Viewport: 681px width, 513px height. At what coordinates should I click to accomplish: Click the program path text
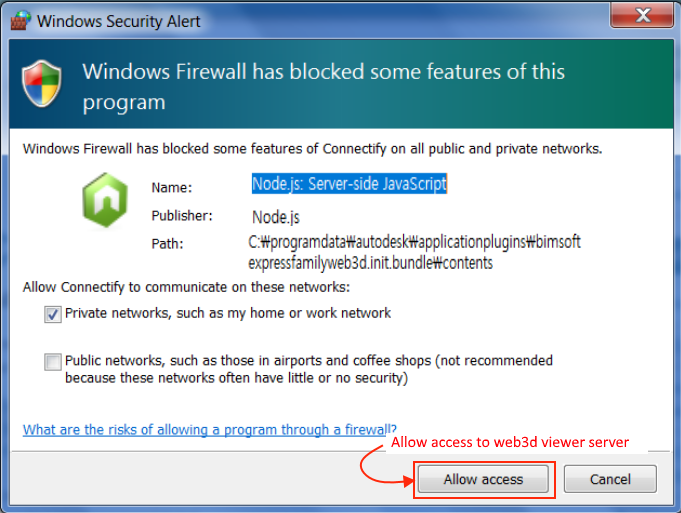(x=414, y=252)
